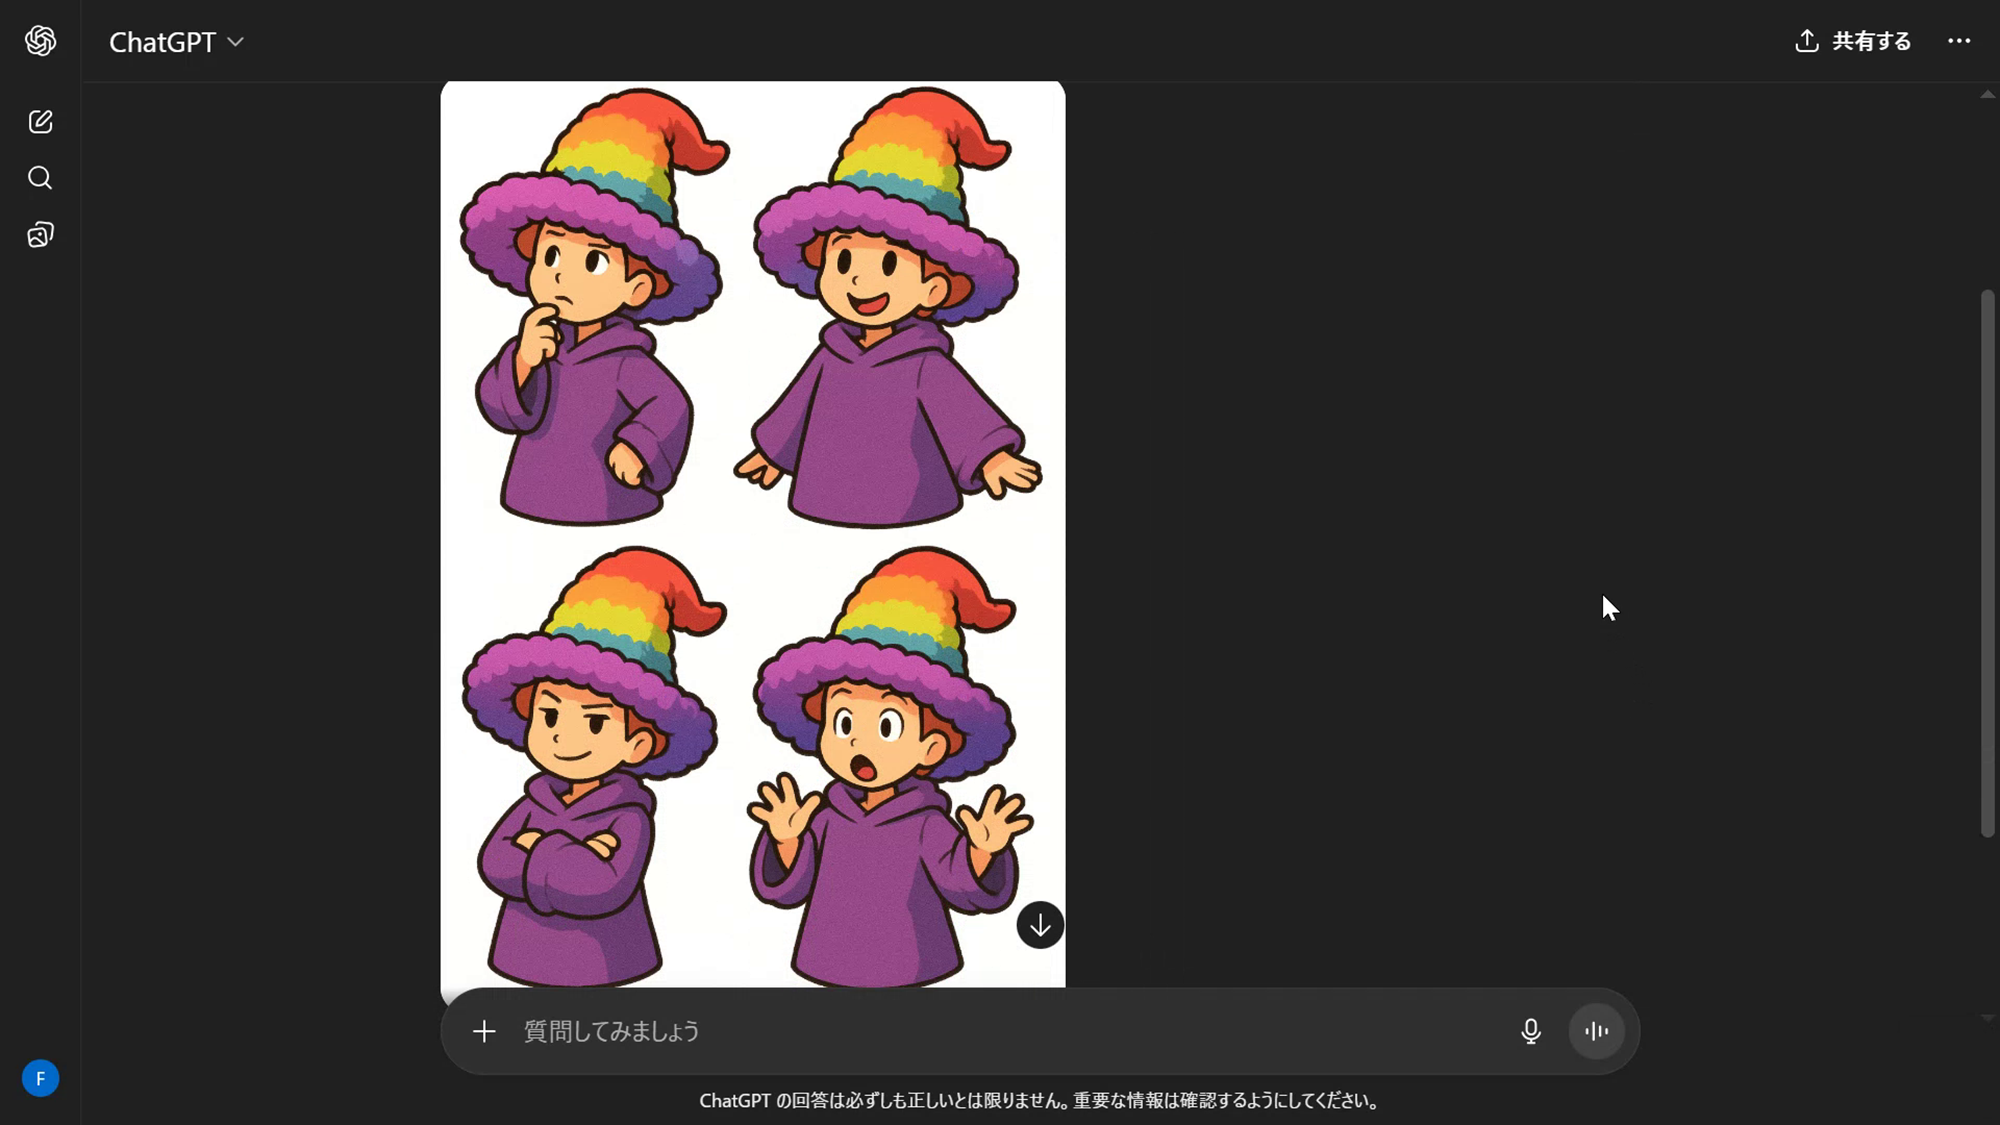This screenshot has height=1125, width=2000.
Task: Open the image library icon in the sidebar
Action: click(40, 235)
